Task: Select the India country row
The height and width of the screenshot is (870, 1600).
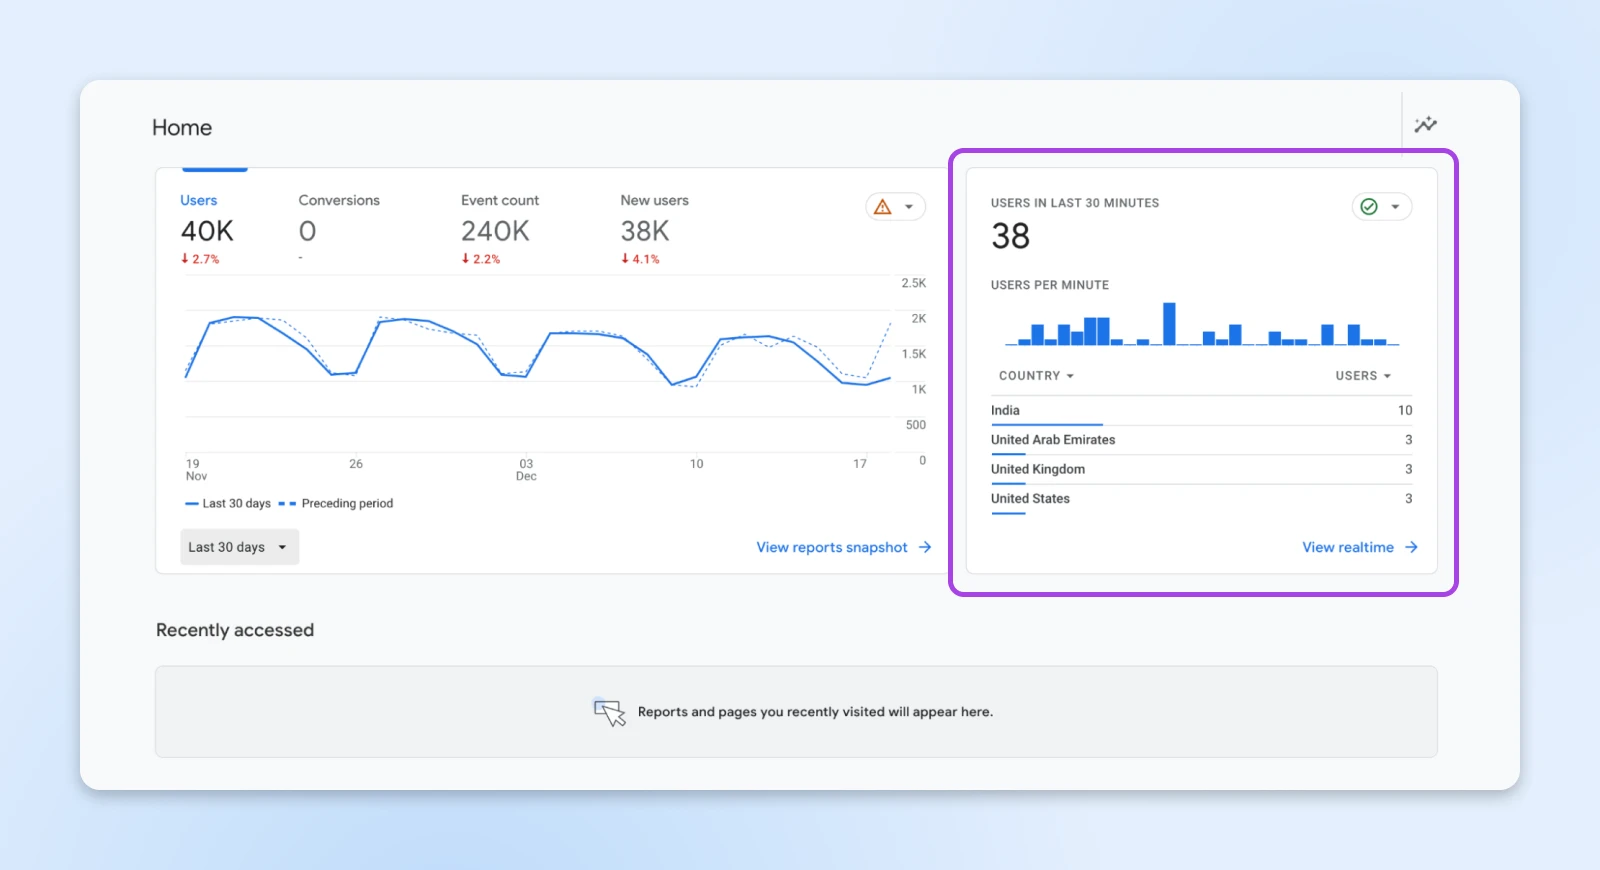Action: [x=1201, y=410]
